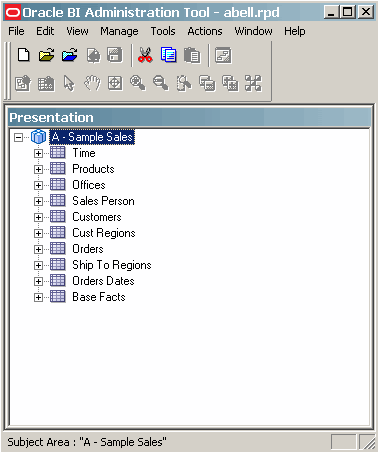This screenshot has width=378, height=452.
Task: Click the Open Offline yellow folder icon
Action: [x=47, y=55]
